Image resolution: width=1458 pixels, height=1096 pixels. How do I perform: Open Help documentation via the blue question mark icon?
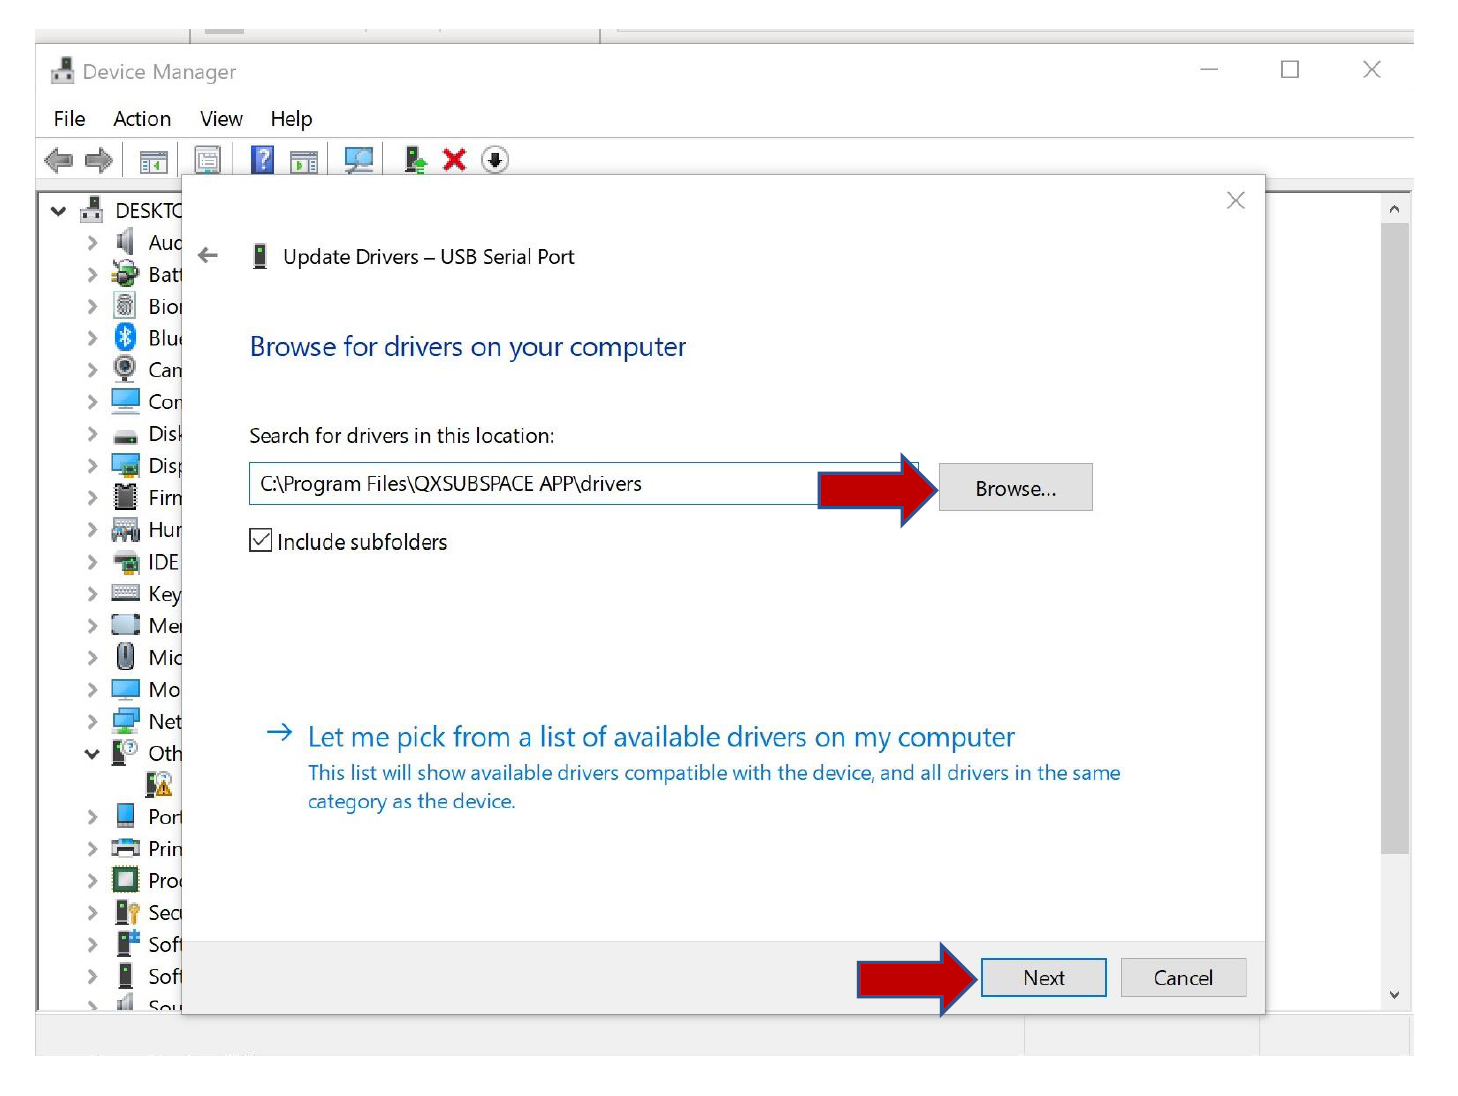coord(261,159)
